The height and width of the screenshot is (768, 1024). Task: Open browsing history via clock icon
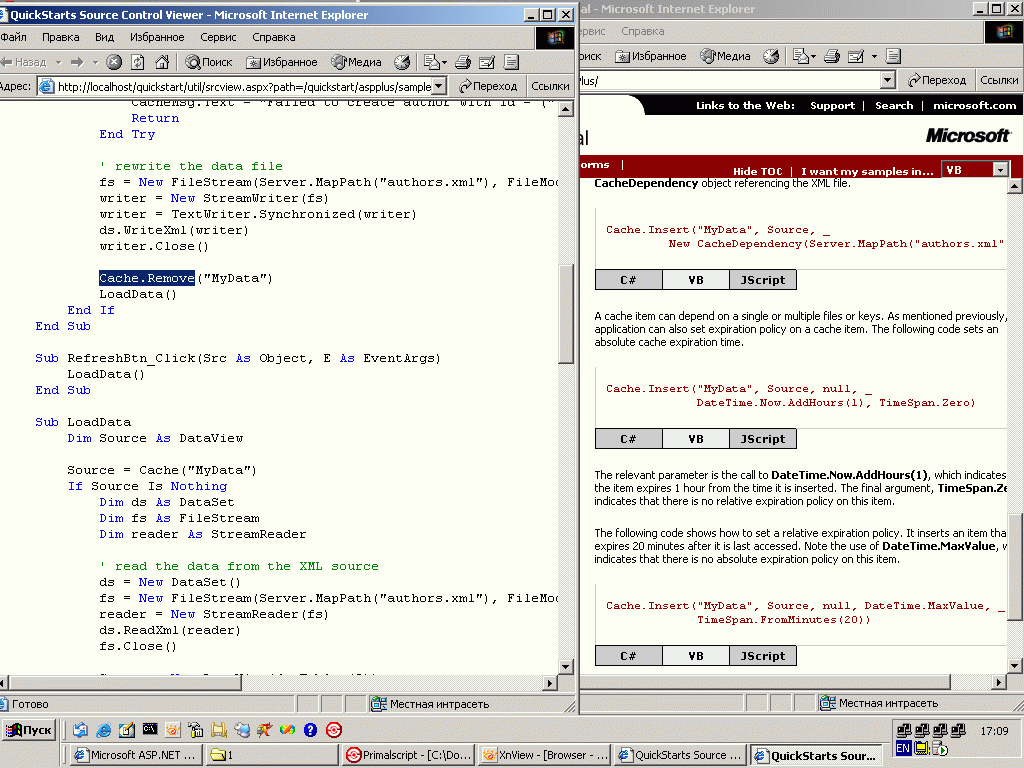402,61
